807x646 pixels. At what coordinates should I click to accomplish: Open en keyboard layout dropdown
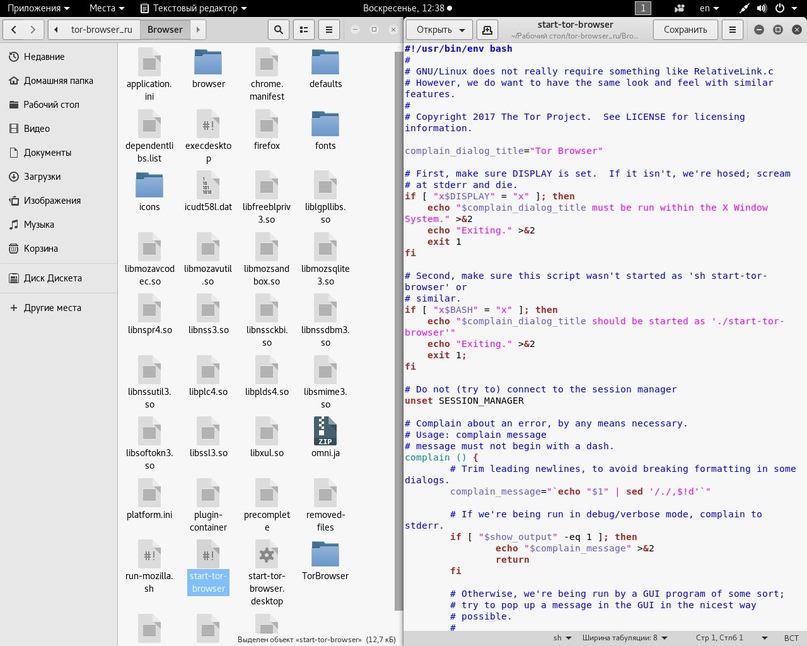tap(709, 8)
